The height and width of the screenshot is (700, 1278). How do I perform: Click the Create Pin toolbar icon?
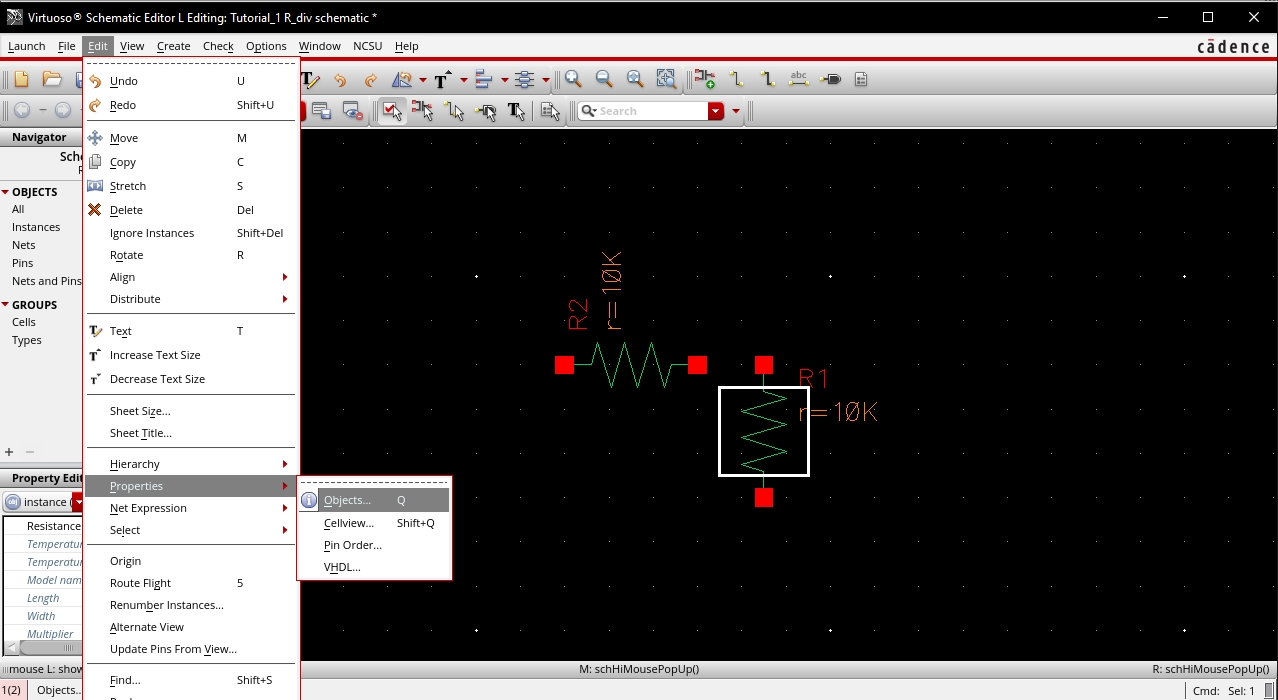coord(830,80)
